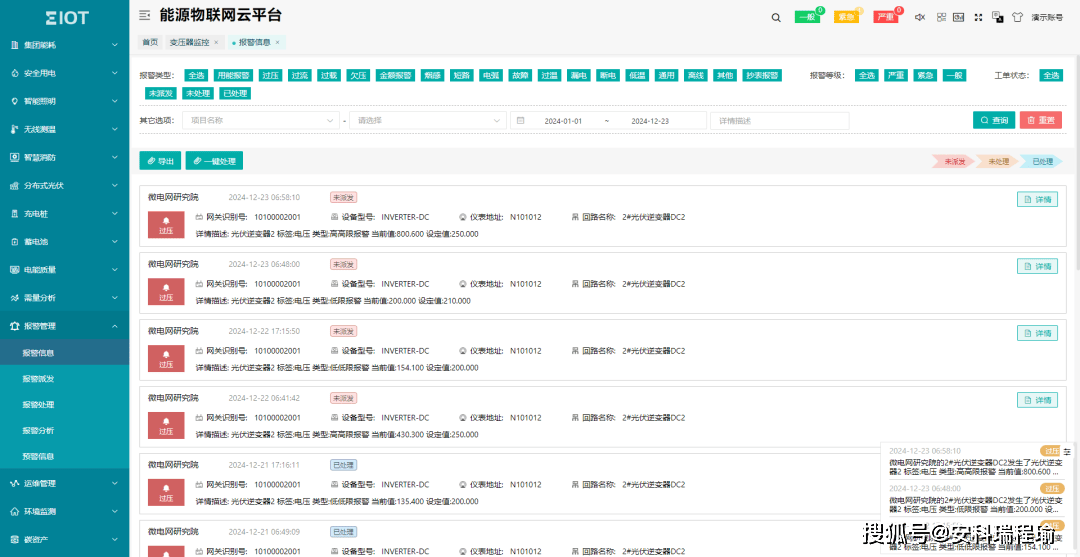
Task: Open the theme skin shirt icon
Action: point(1017,17)
